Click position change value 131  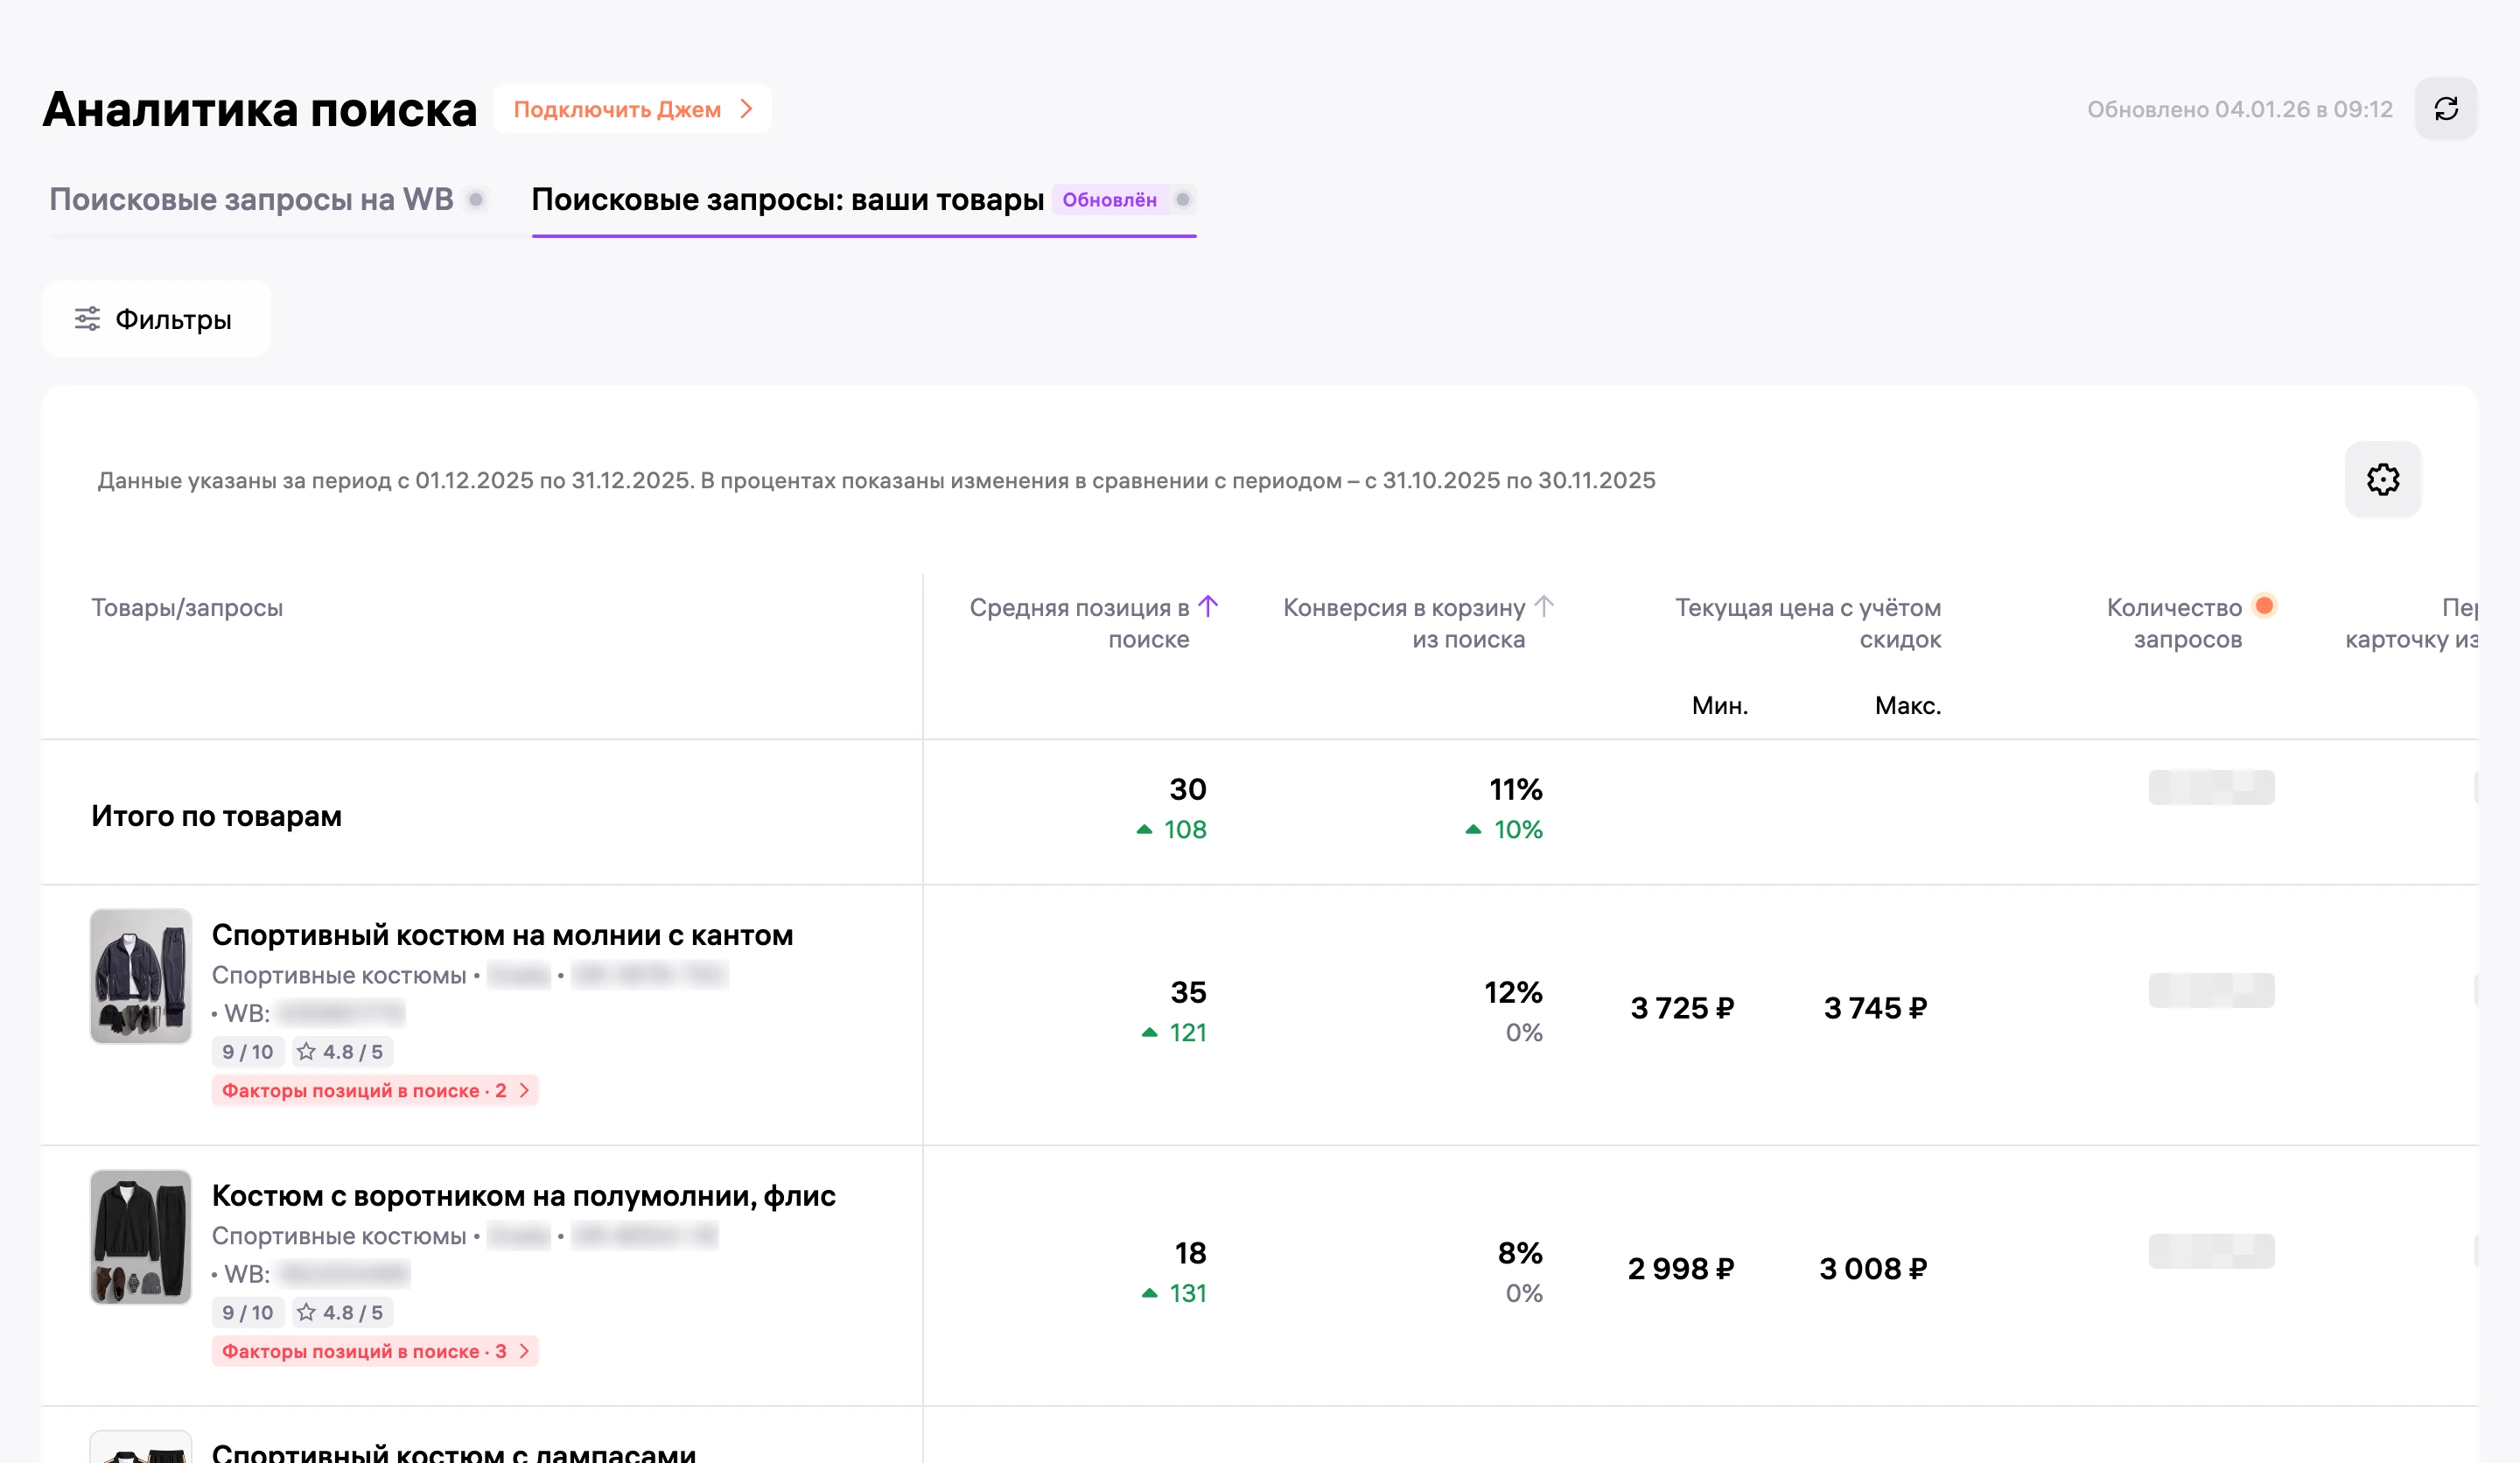tap(1188, 1293)
